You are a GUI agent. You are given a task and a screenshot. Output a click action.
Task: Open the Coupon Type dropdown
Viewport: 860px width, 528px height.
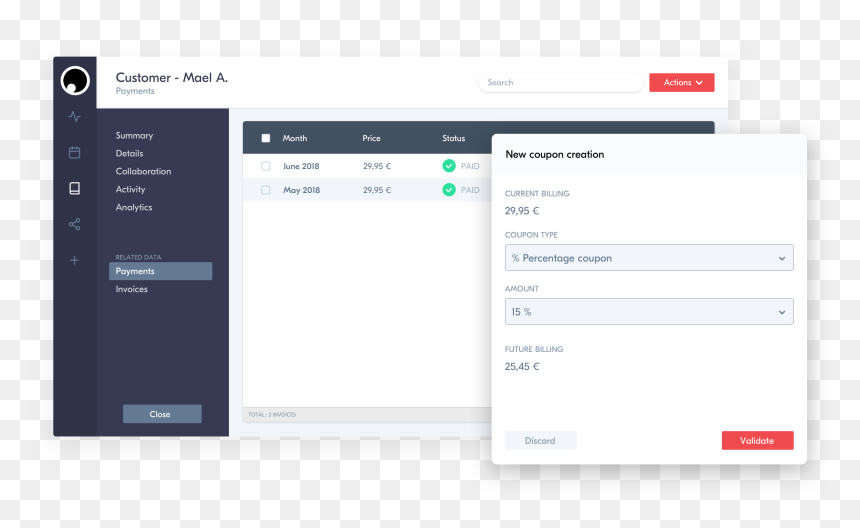(x=649, y=258)
